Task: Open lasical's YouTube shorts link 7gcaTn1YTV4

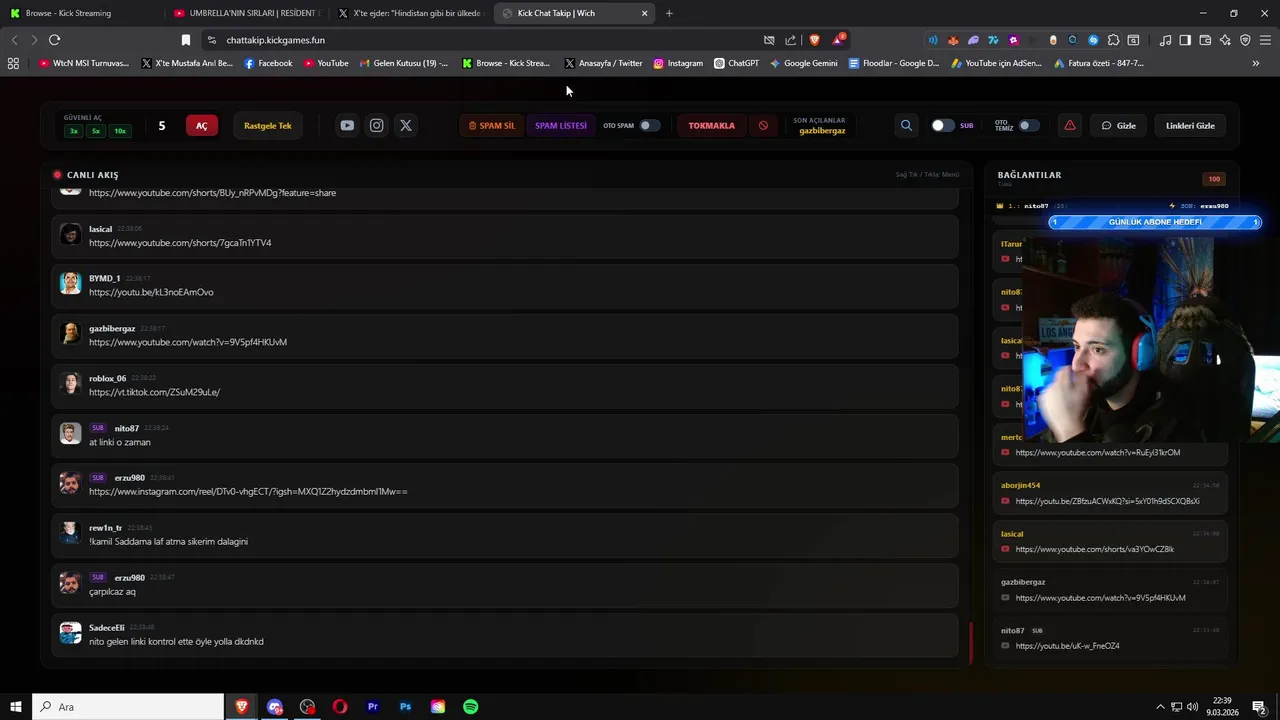Action: 180,243
